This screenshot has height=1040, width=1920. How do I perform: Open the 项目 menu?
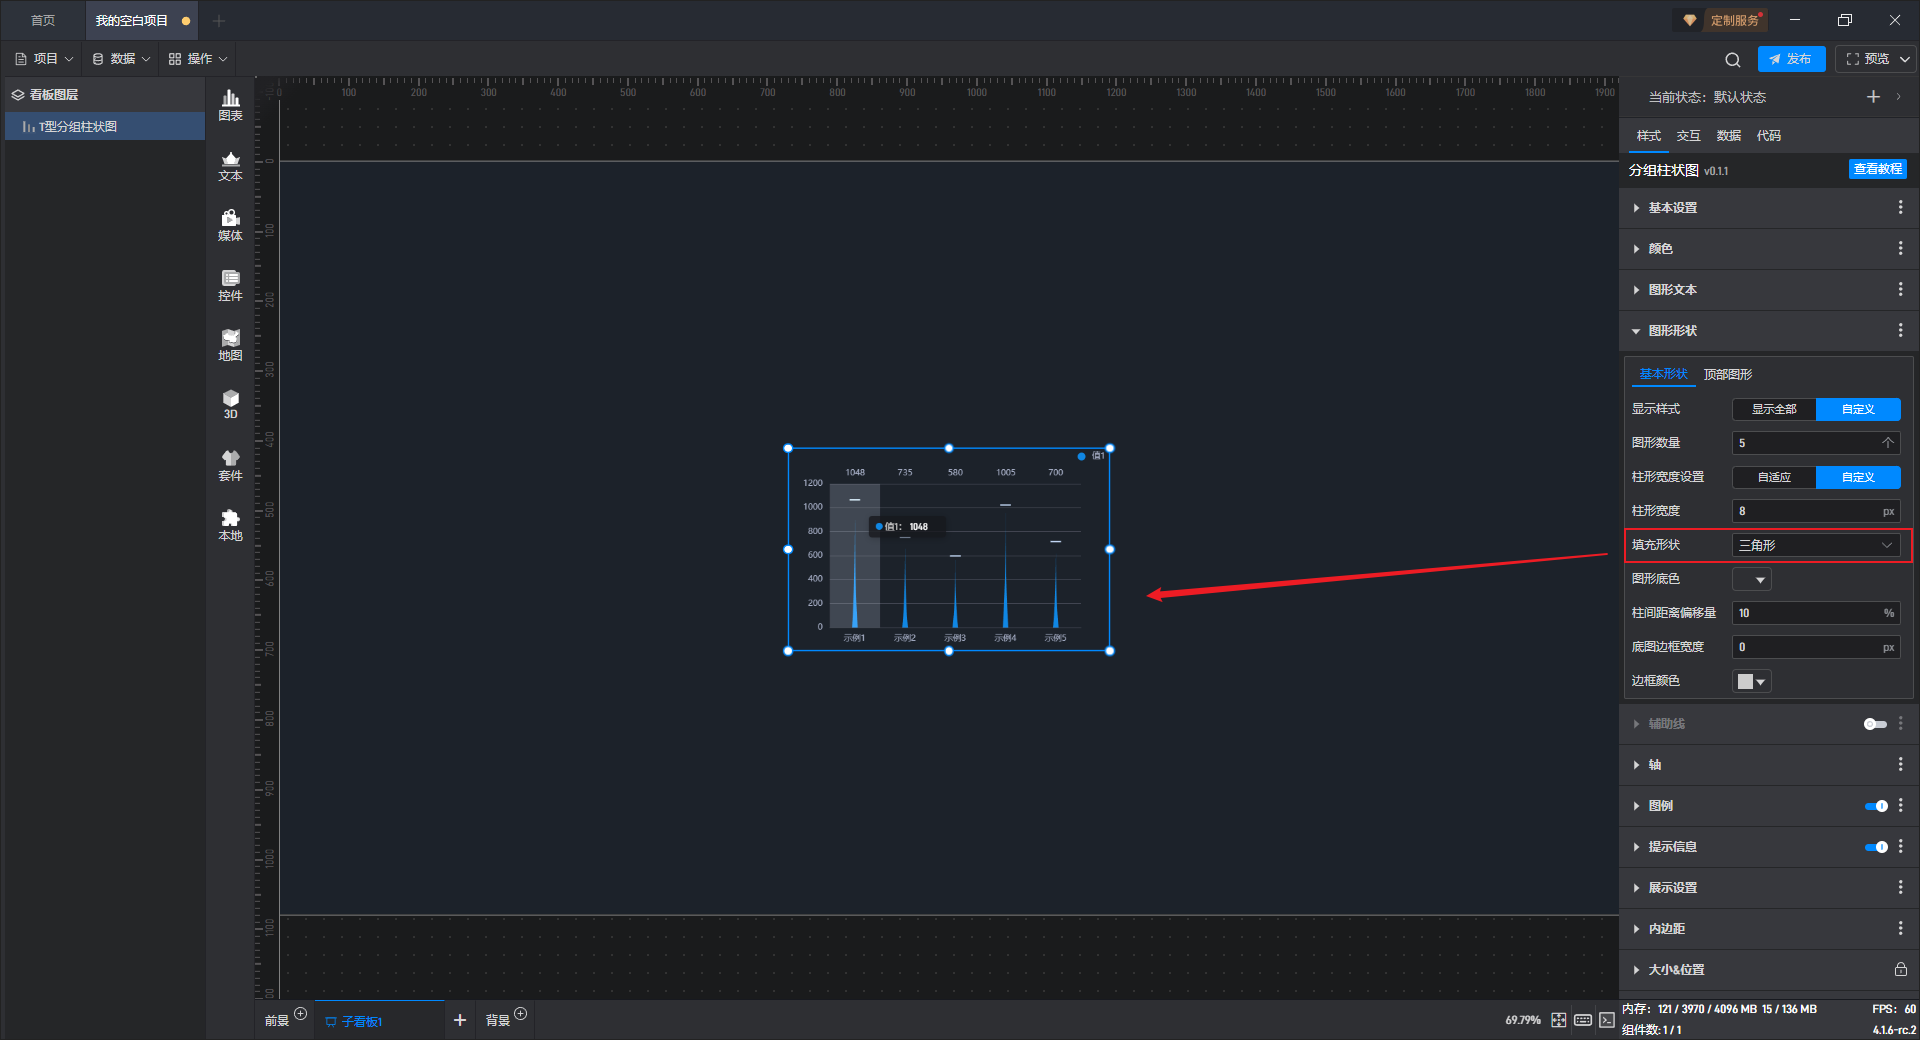[44, 59]
